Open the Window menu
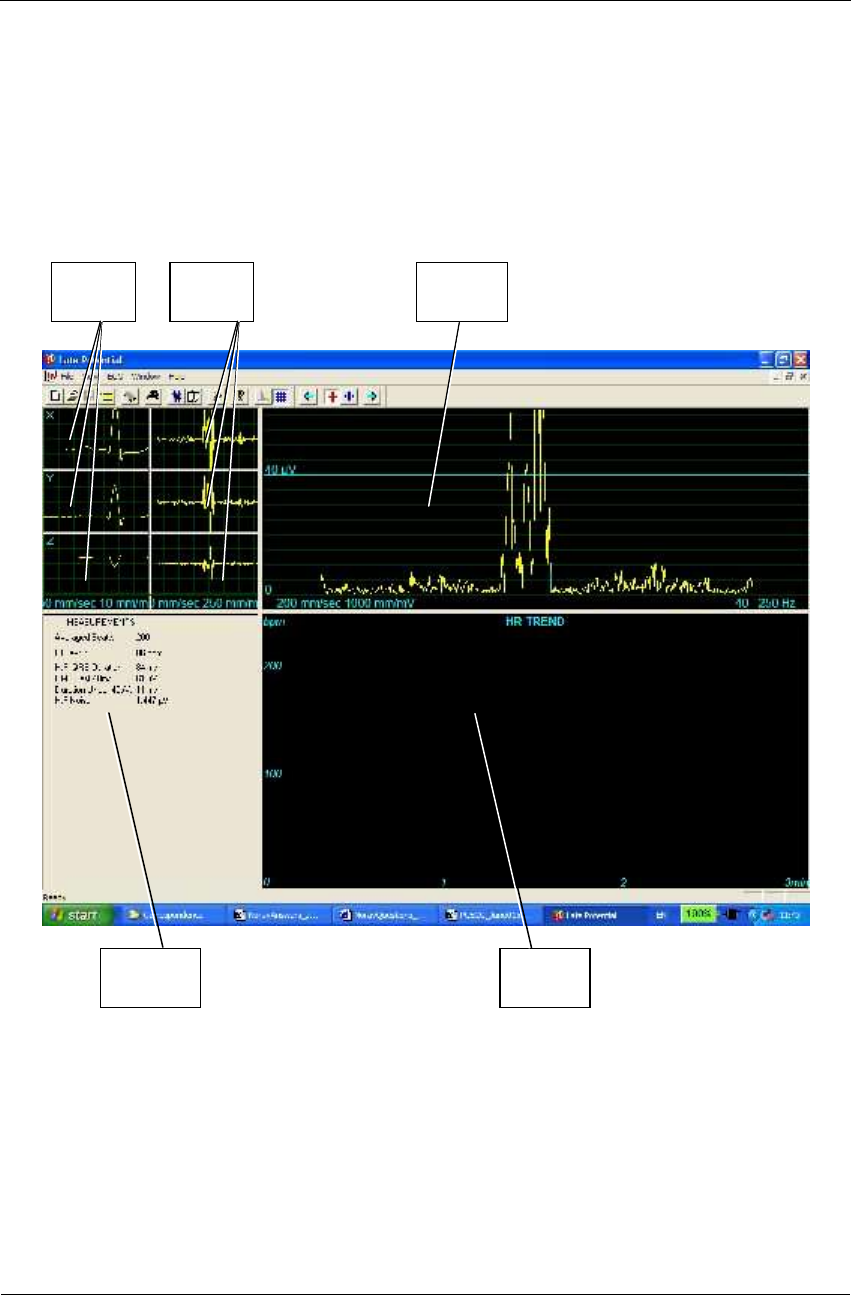Image resolution: width=851 pixels, height=1295 pixels. [144, 377]
